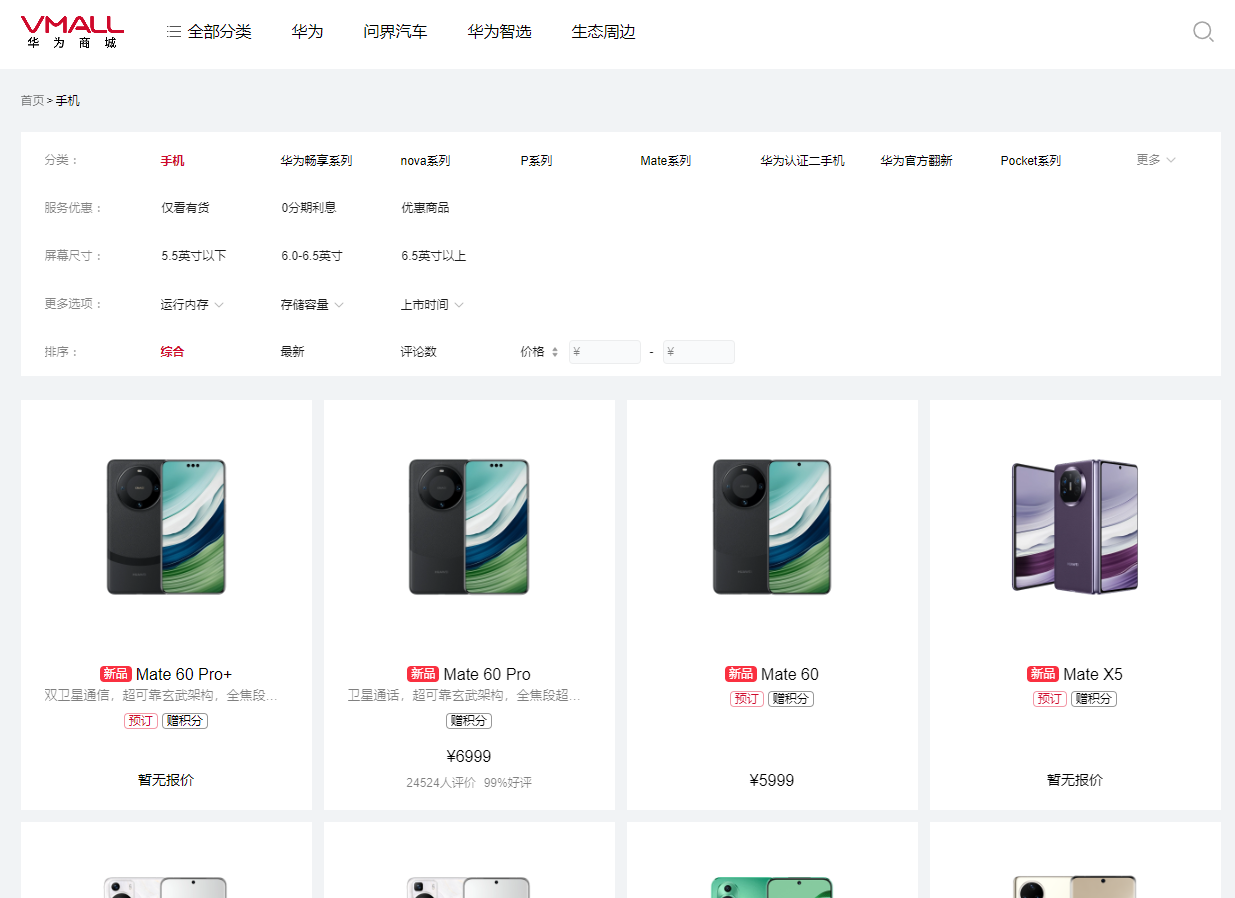Click 预订 tag under Mate X5
1235x898 pixels.
point(1050,699)
